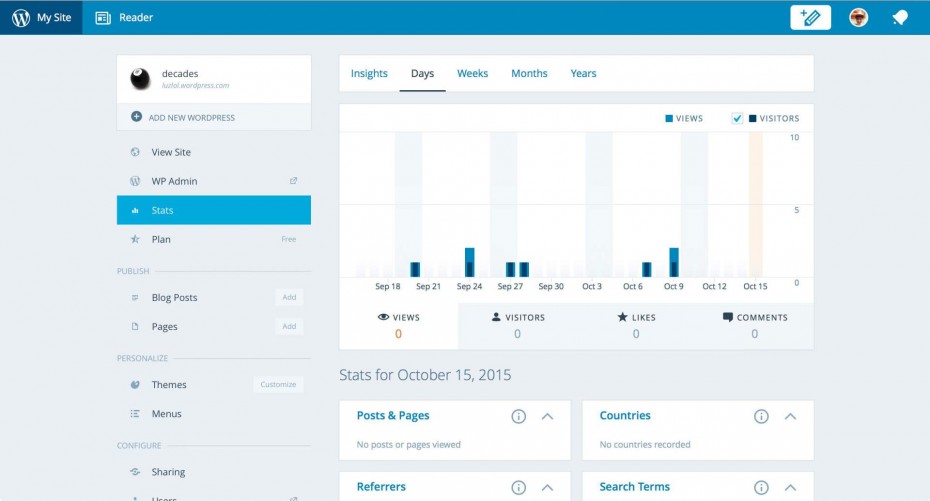Select the Days tab
The width and height of the screenshot is (930, 501).
pos(422,74)
